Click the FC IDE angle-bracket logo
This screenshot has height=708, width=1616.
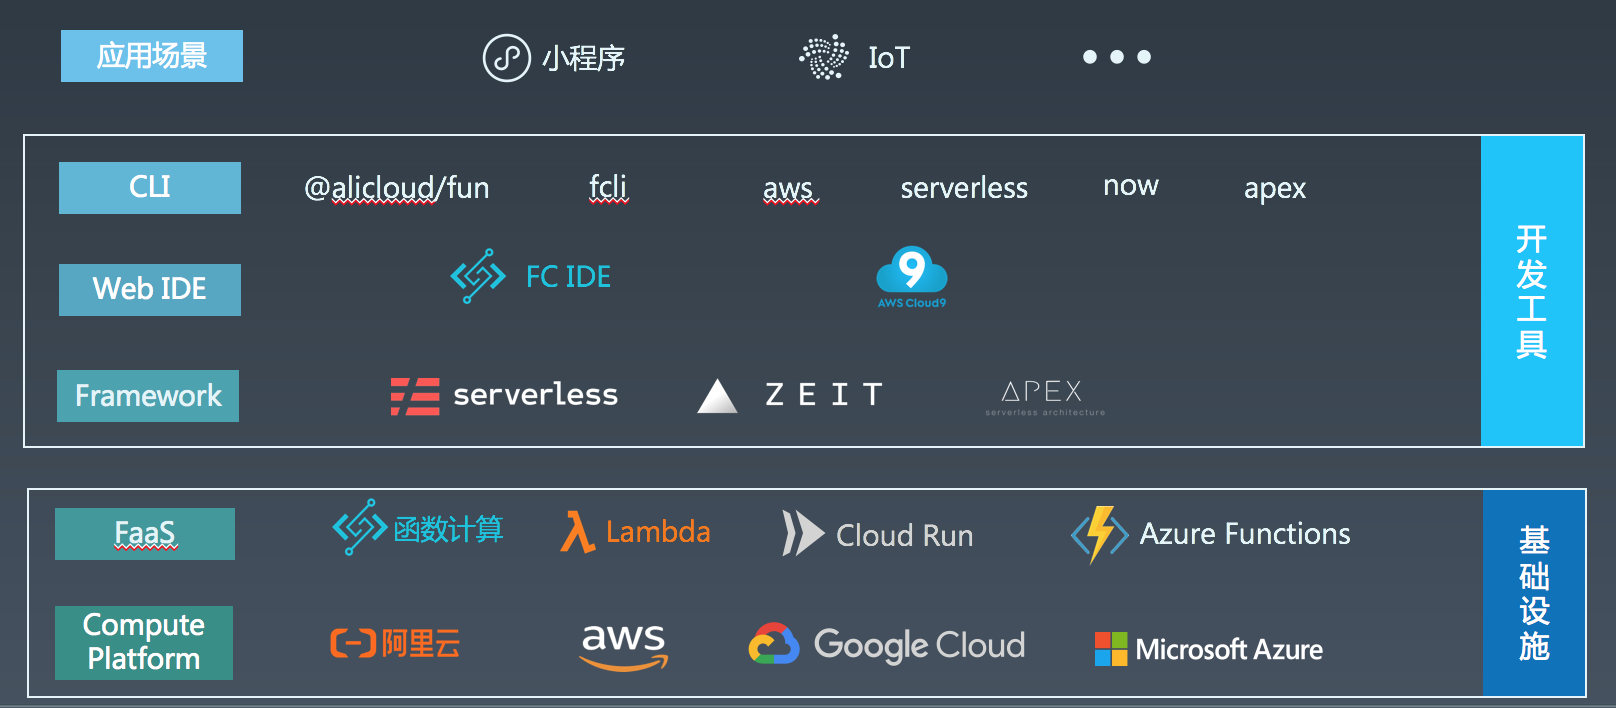pos(478,276)
